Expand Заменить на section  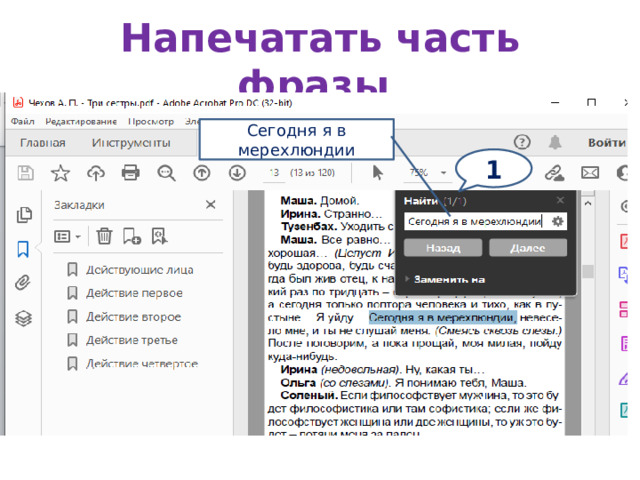(x=445, y=280)
